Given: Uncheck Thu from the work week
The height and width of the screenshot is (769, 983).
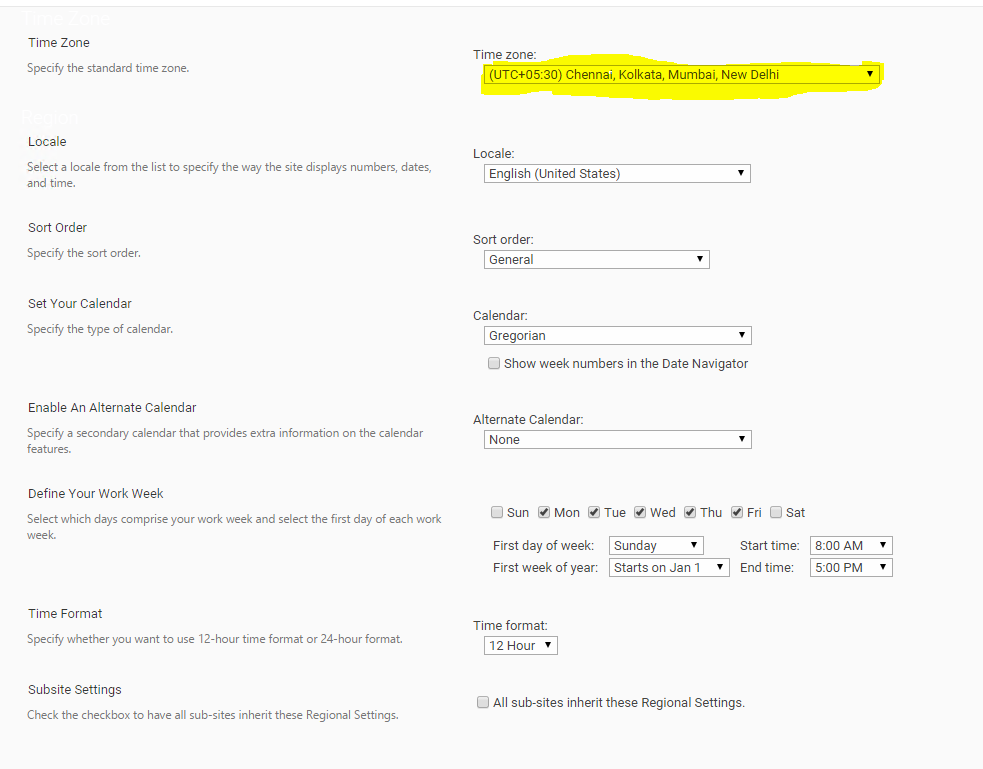Looking at the screenshot, I should coord(689,512).
